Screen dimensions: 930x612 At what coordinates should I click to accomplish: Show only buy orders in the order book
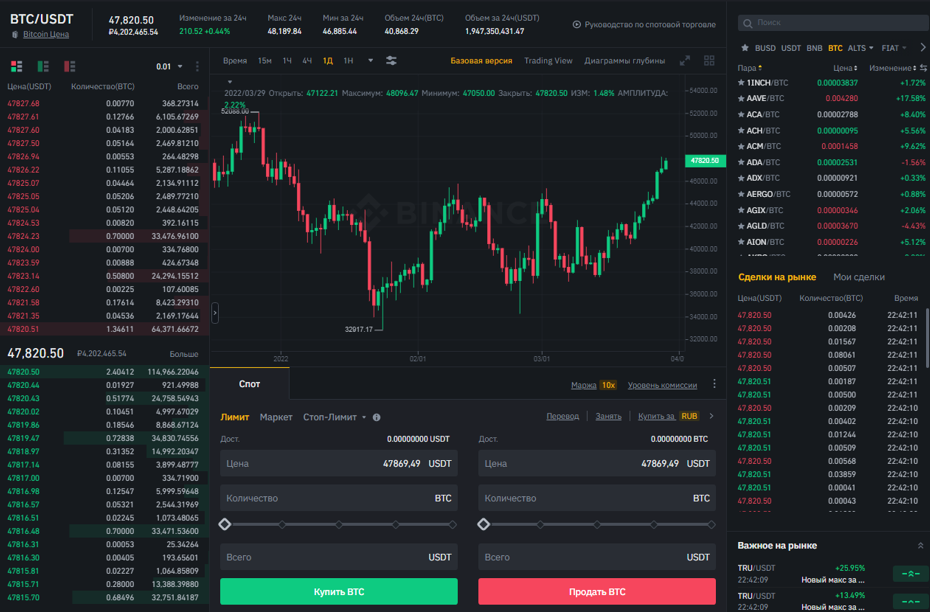pyautogui.click(x=43, y=66)
